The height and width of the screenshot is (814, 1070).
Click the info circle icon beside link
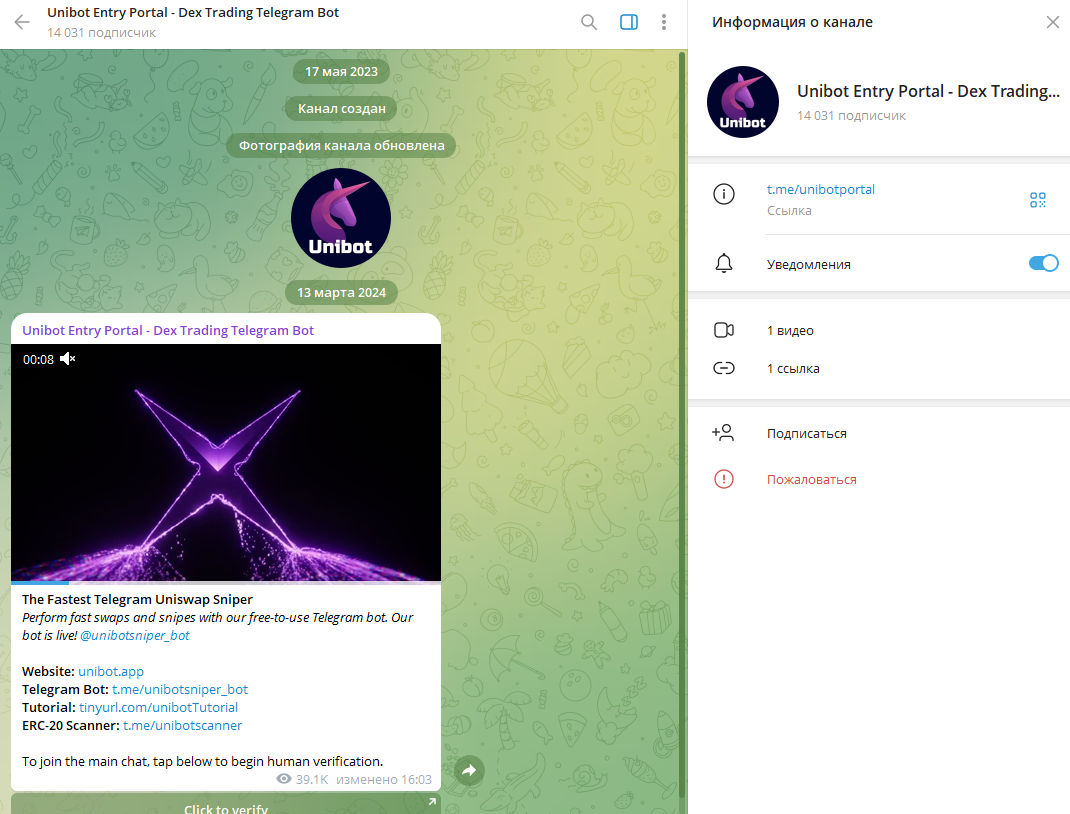[x=723, y=194]
